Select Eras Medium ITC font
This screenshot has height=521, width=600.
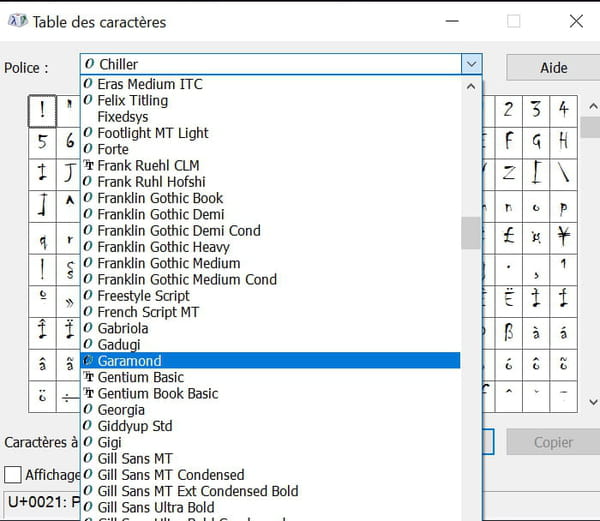[x=270, y=84]
